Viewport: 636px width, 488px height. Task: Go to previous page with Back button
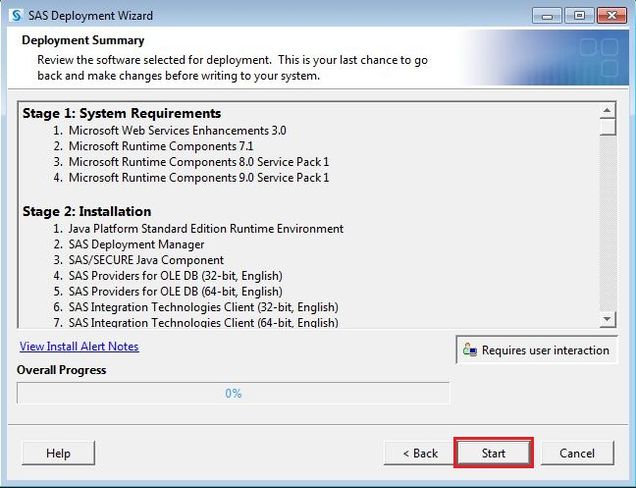[420, 453]
